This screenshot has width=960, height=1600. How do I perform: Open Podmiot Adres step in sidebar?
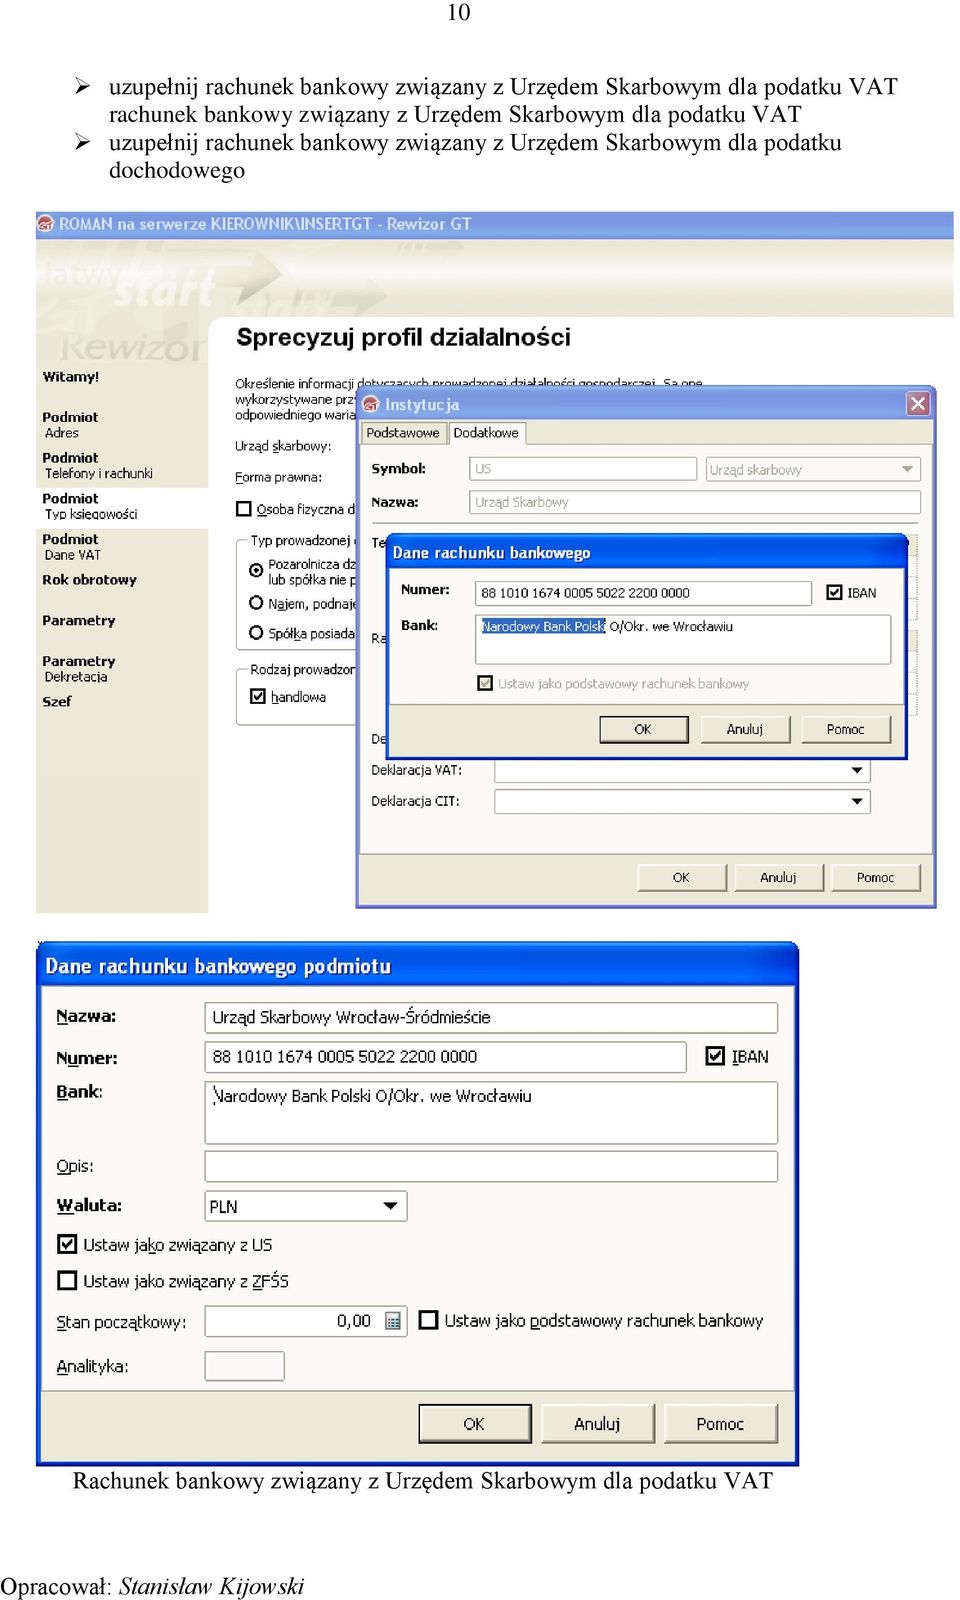click(x=70, y=425)
